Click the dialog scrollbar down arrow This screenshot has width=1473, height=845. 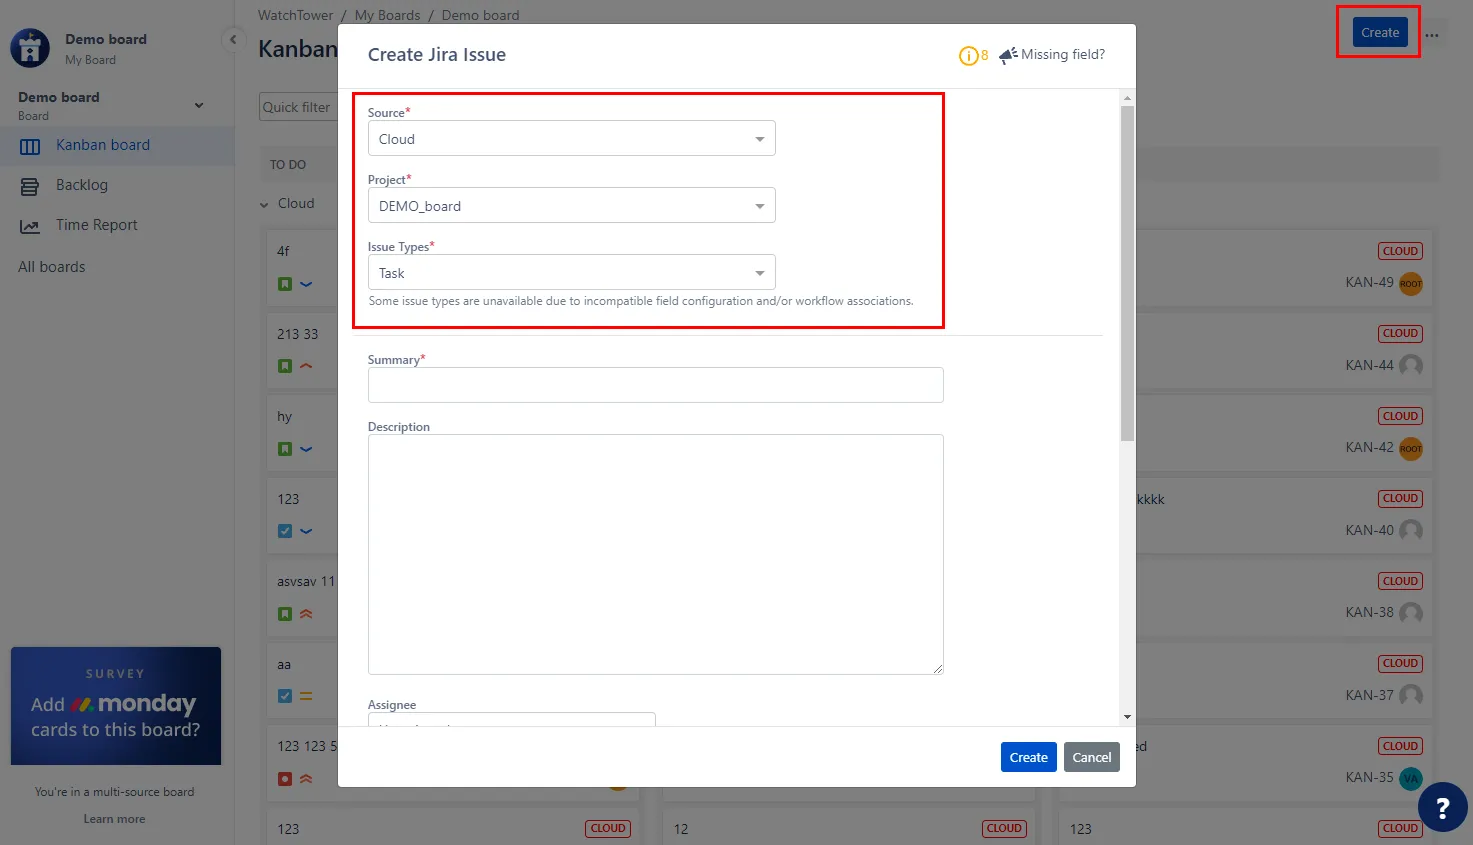1127,717
